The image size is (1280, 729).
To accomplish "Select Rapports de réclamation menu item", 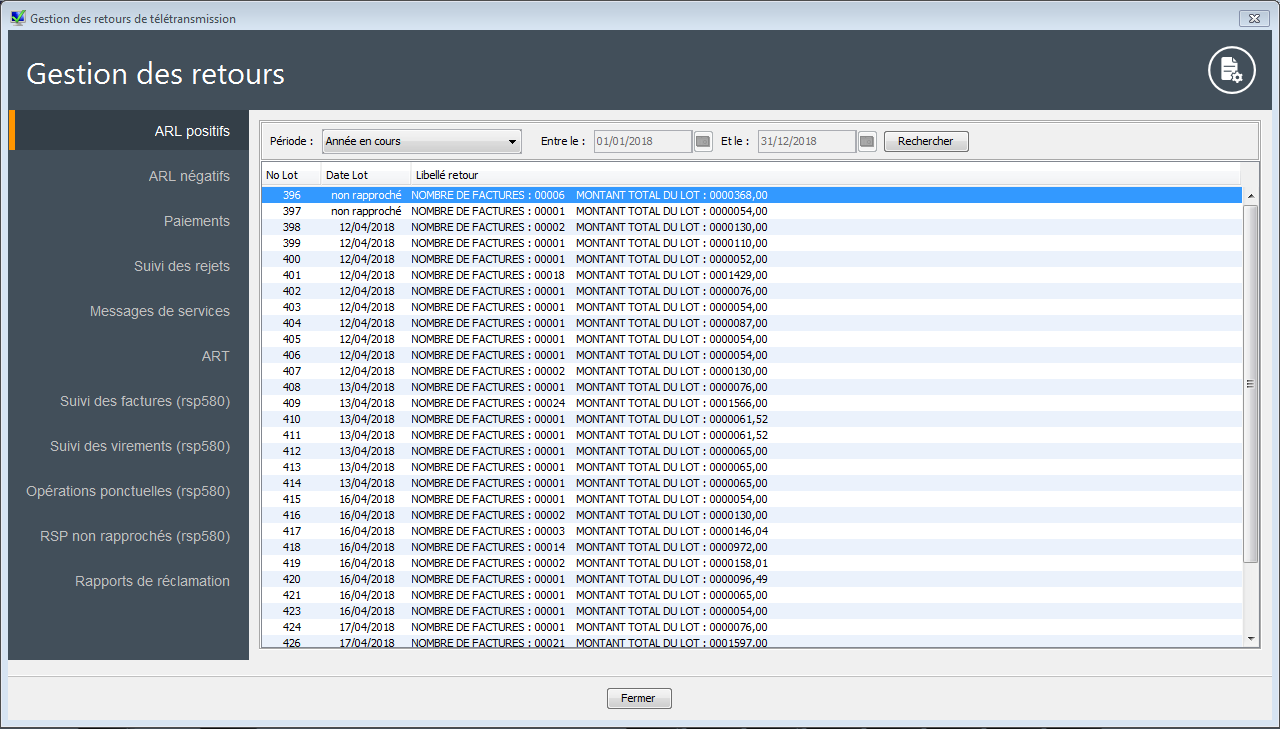I will coord(152,581).
